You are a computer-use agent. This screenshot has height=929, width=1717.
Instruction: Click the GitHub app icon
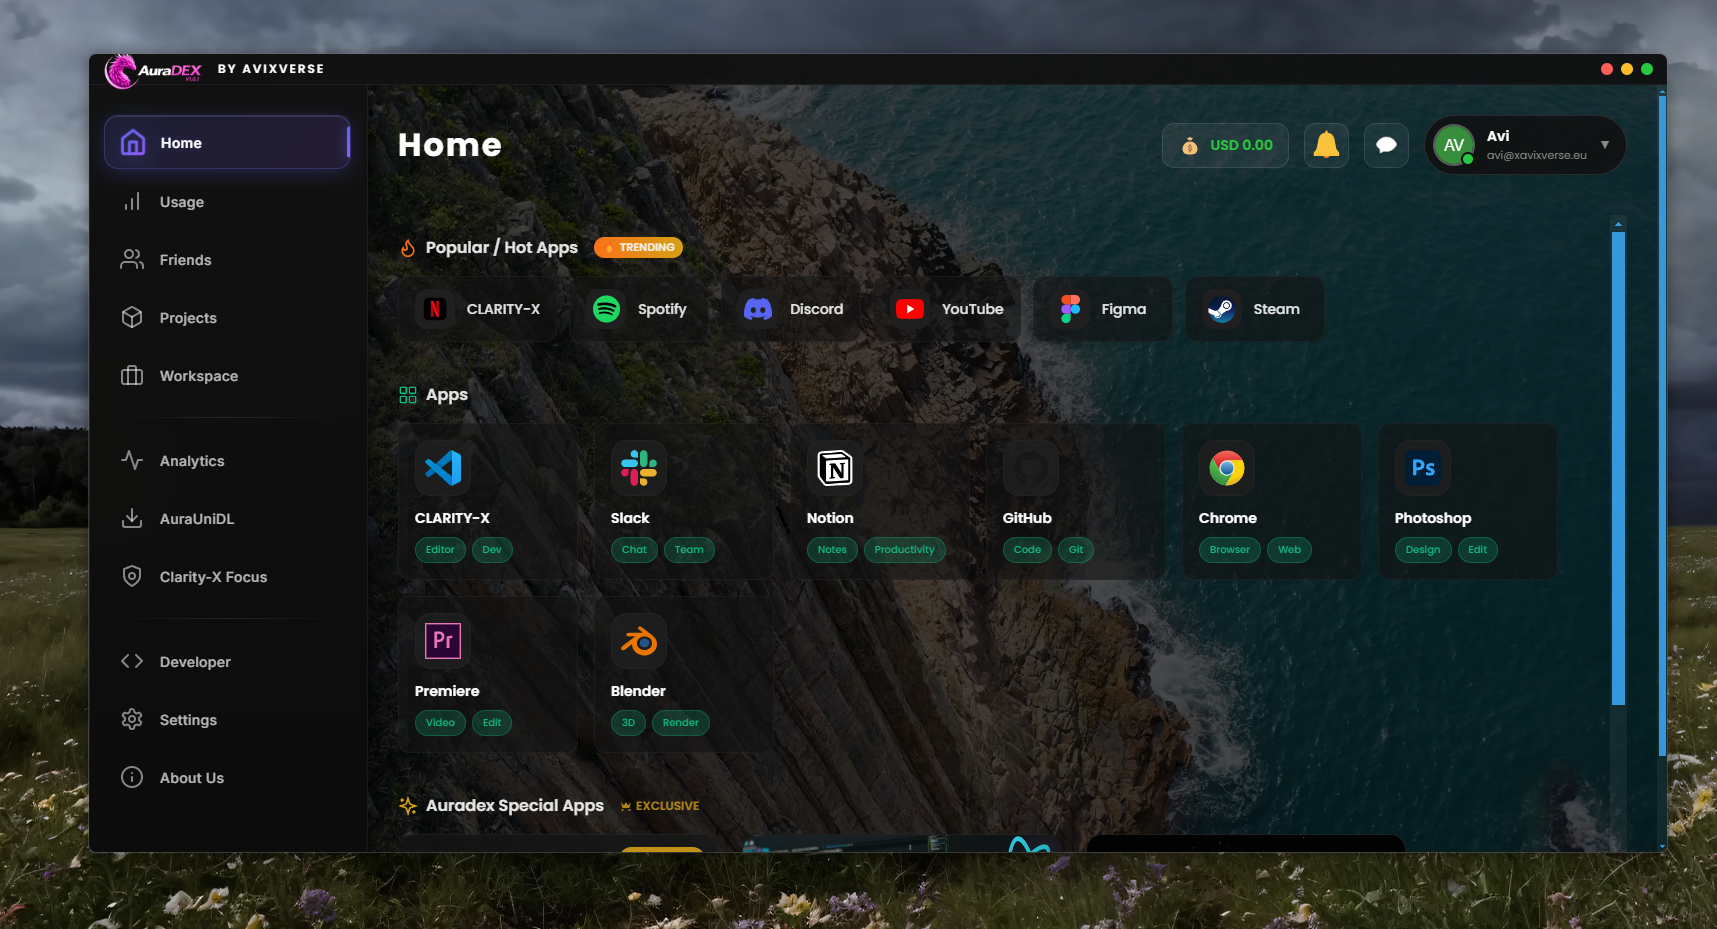(1031, 468)
